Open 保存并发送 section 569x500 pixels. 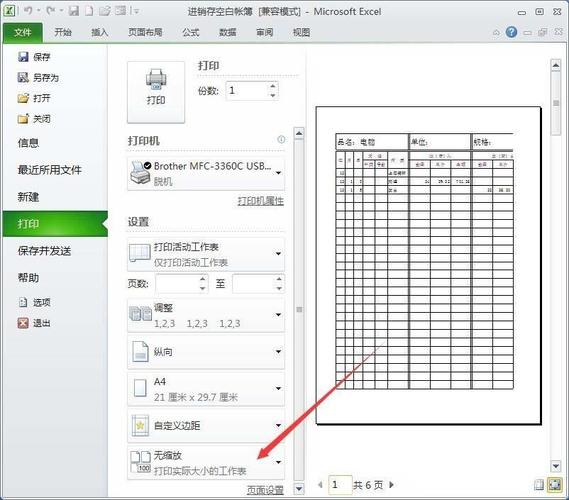point(44,251)
